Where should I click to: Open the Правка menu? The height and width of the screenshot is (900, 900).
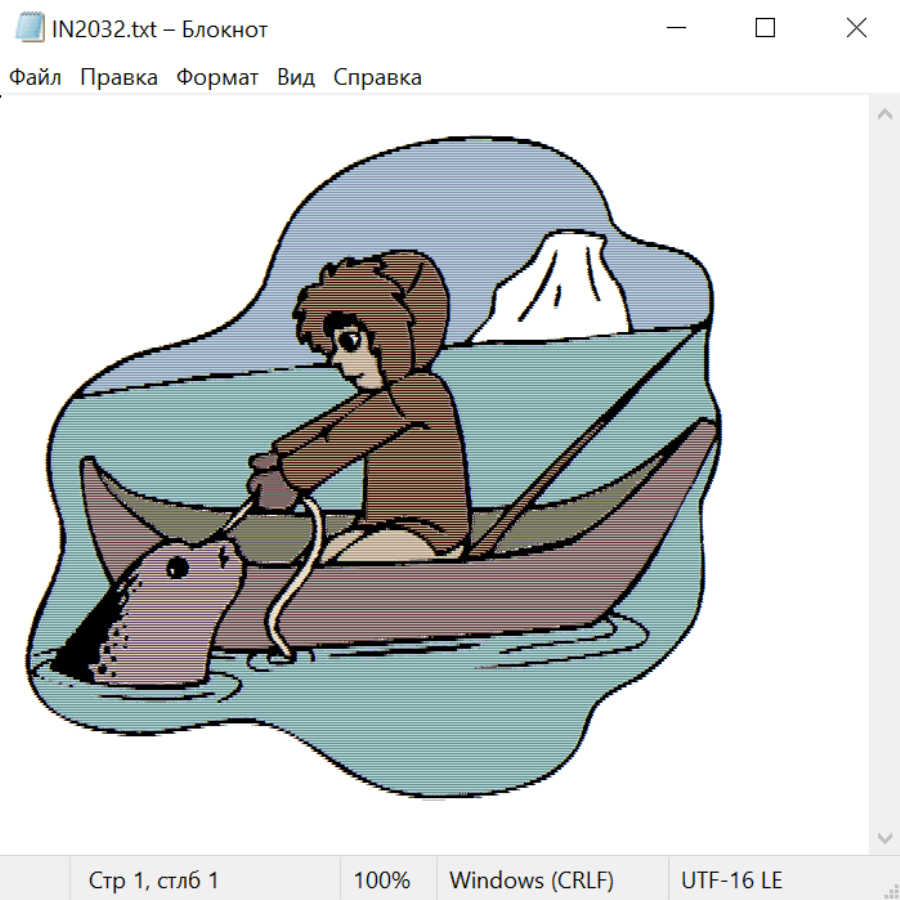[119, 78]
